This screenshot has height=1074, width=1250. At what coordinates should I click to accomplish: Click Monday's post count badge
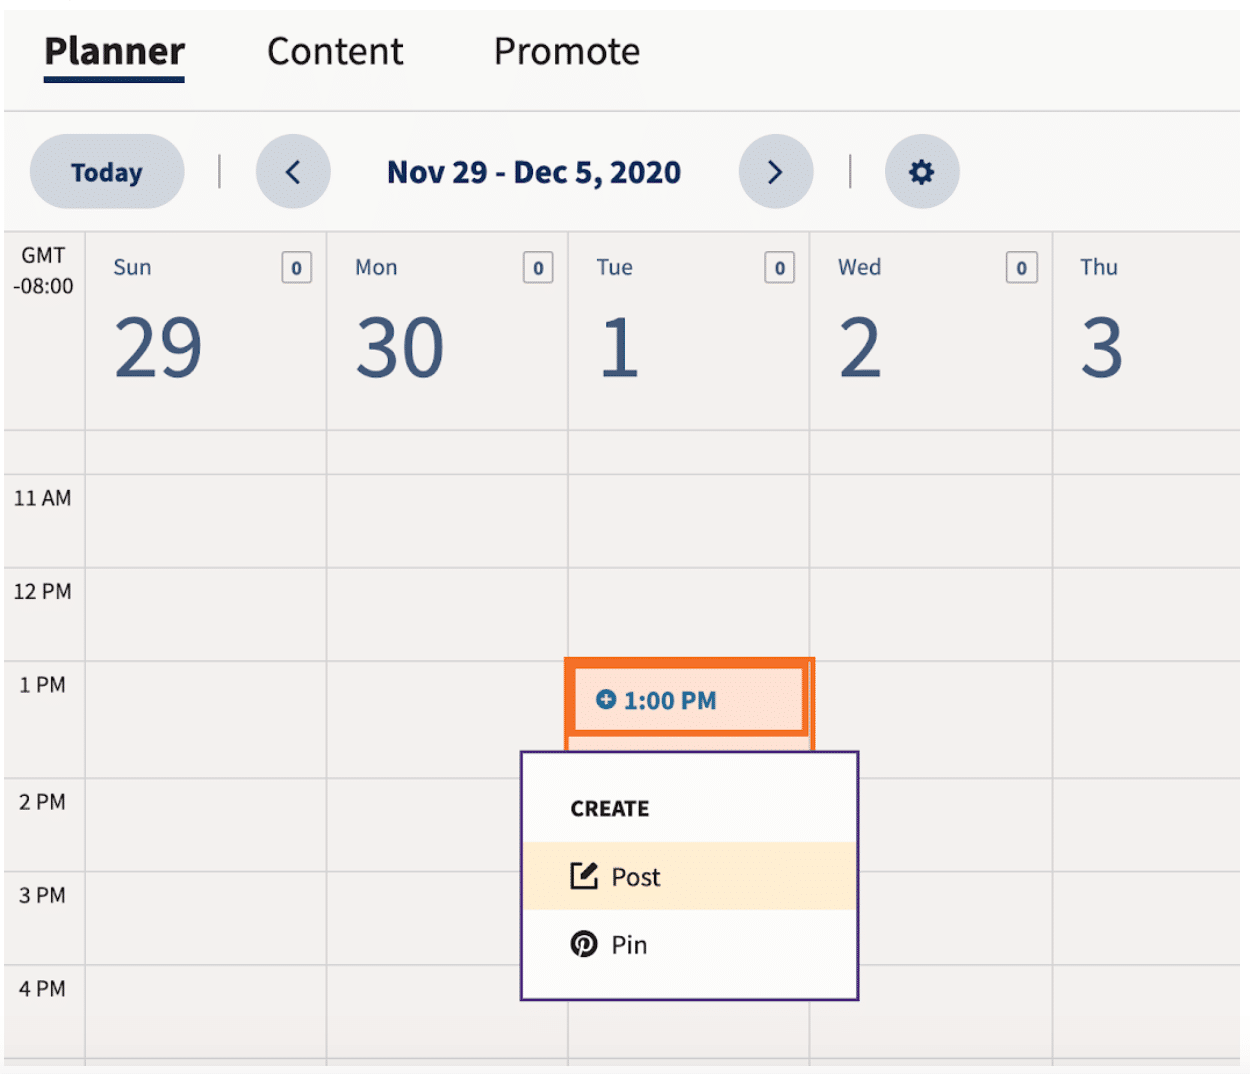pyautogui.click(x=538, y=268)
